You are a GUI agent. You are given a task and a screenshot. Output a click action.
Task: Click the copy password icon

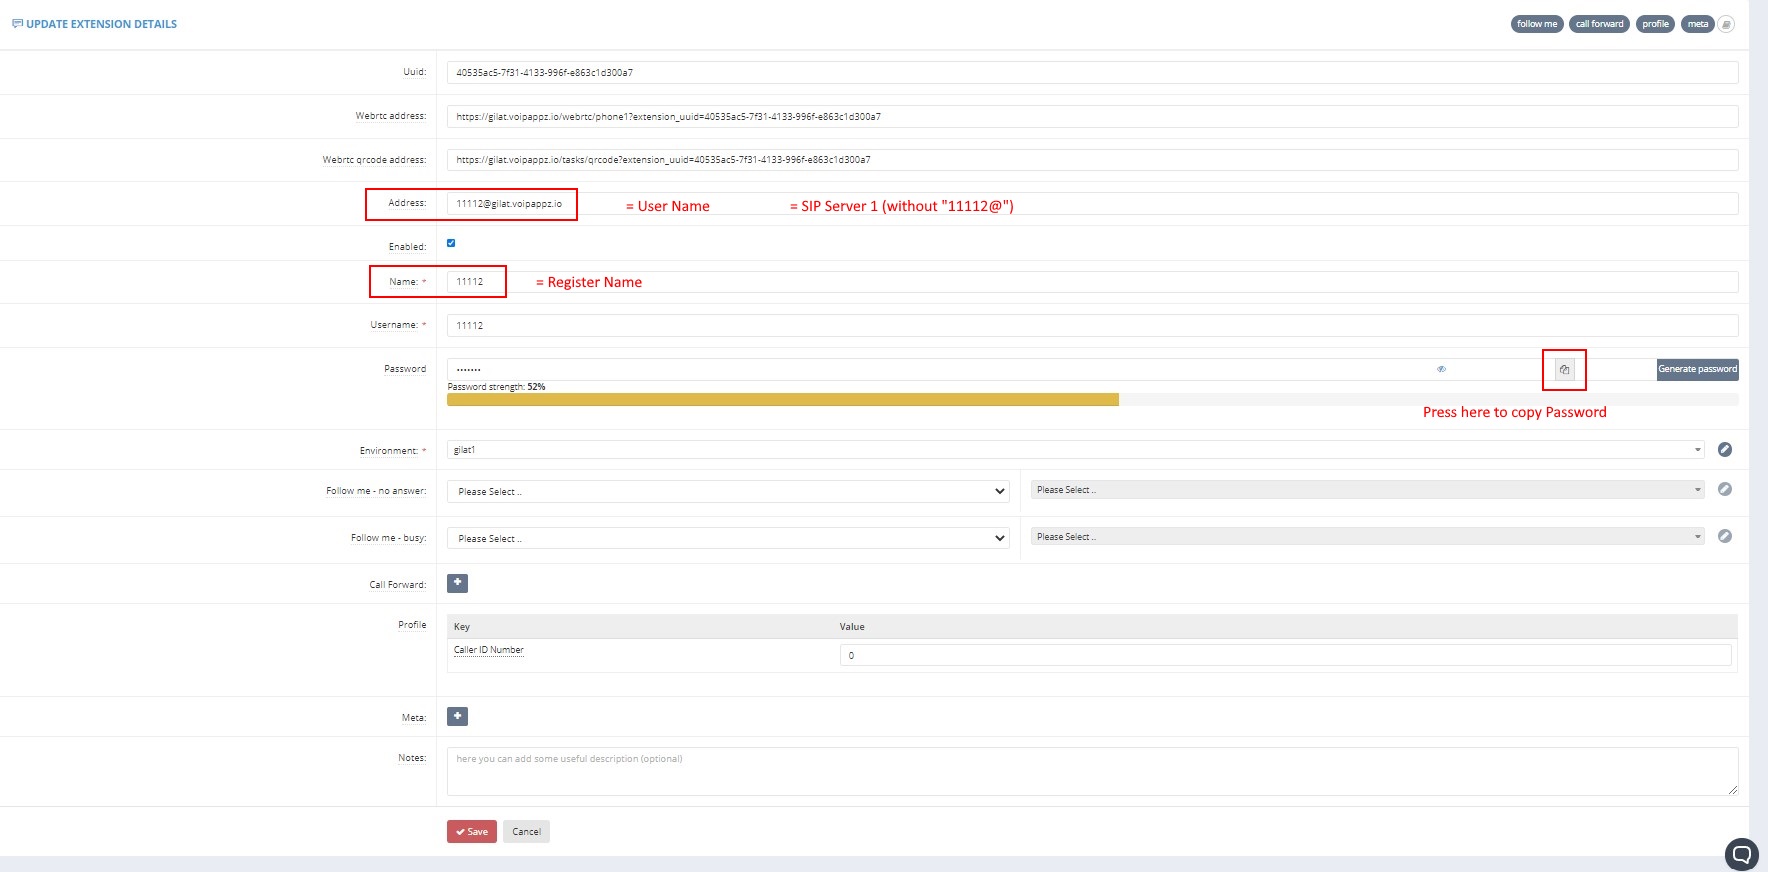[x=1564, y=370]
